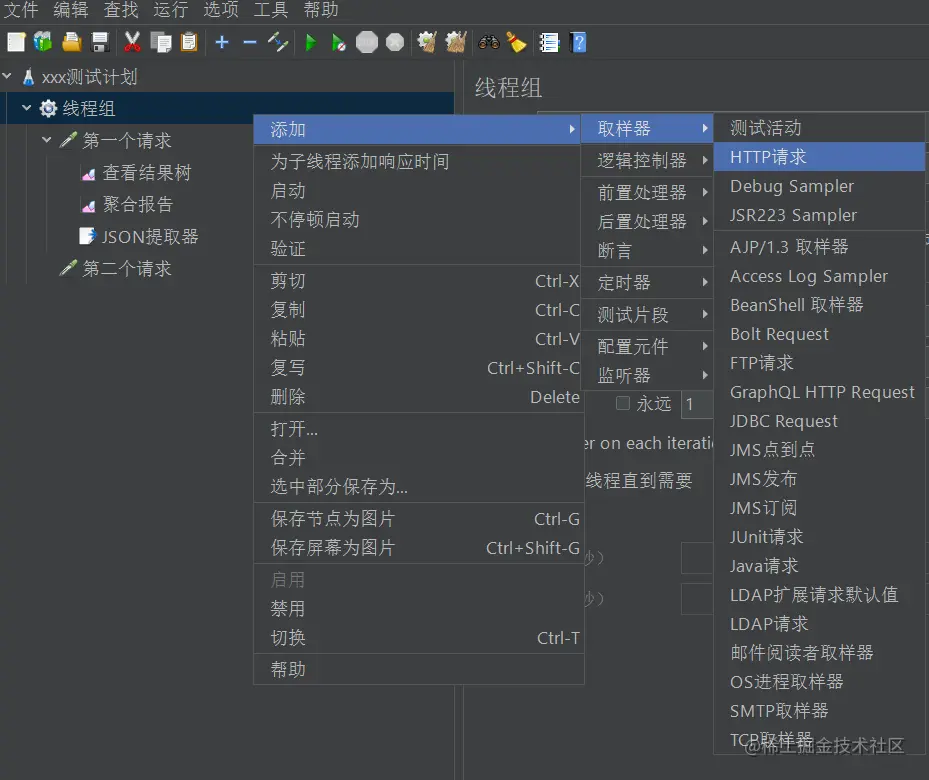Click the Open file folder icon

click(72, 43)
